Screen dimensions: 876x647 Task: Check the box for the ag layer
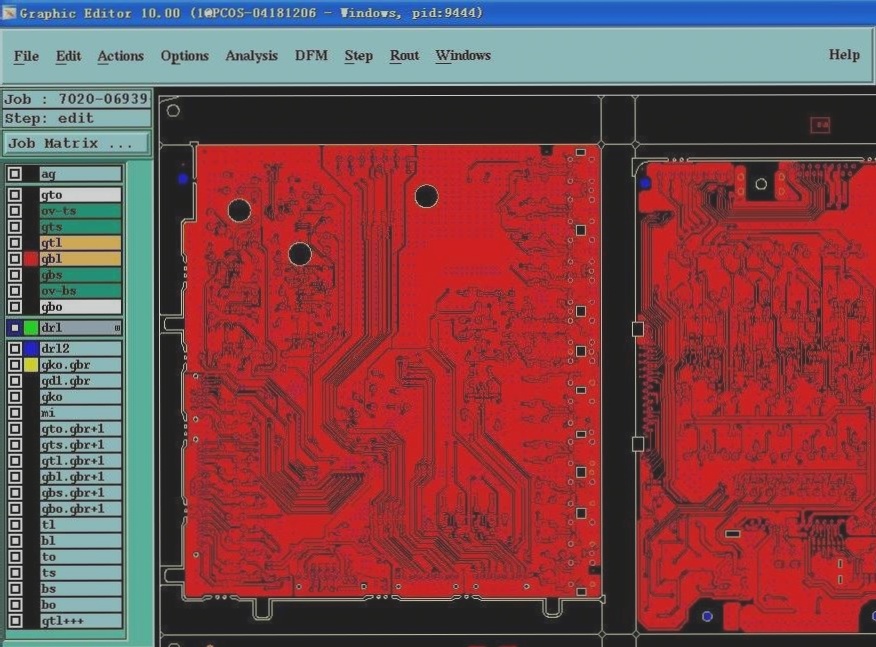pyautogui.click(x=15, y=174)
